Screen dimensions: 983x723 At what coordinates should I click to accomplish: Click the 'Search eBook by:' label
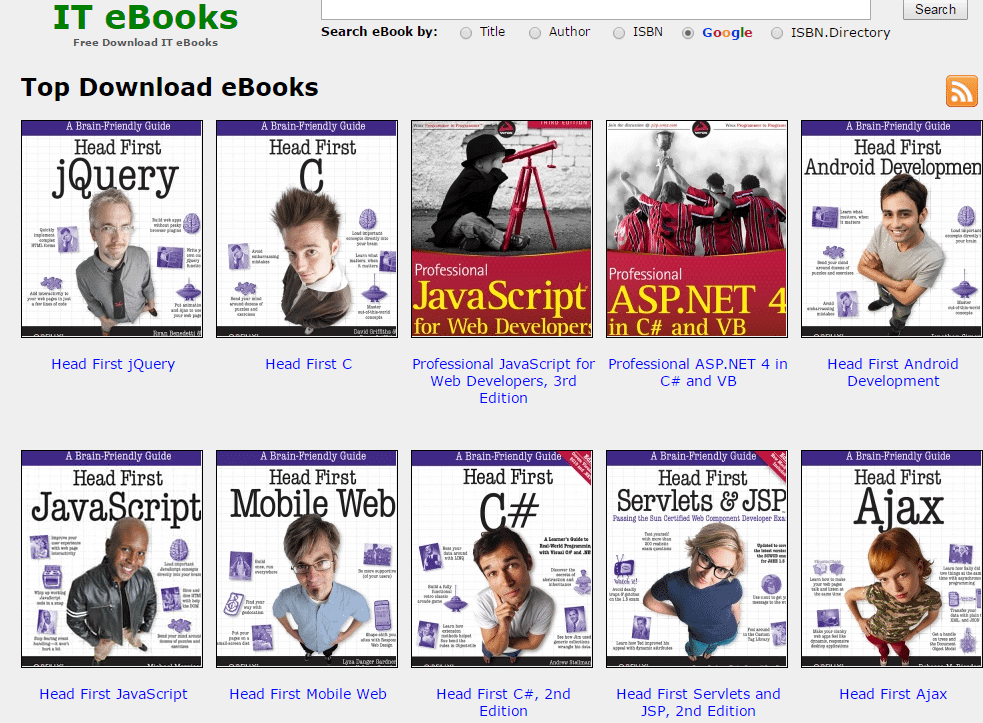[379, 32]
